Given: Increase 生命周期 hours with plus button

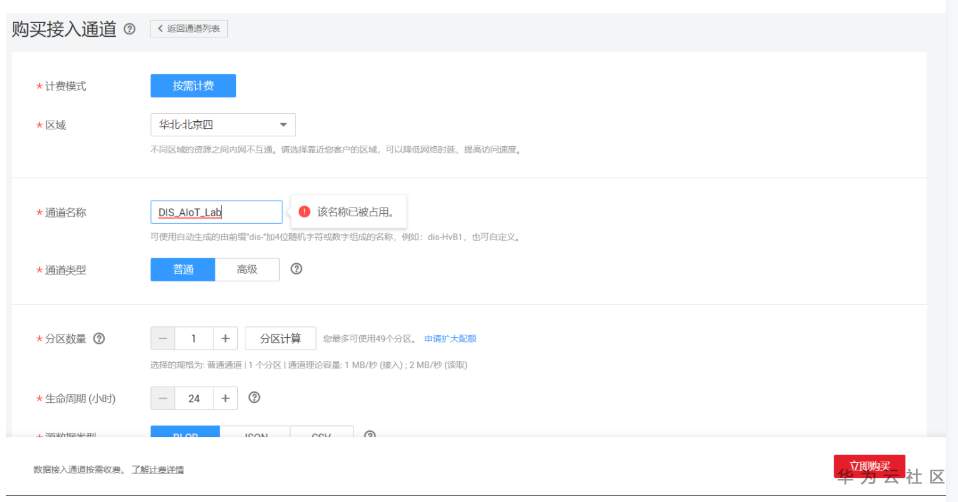Looking at the screenshot, I should click(x=225, y=398).
